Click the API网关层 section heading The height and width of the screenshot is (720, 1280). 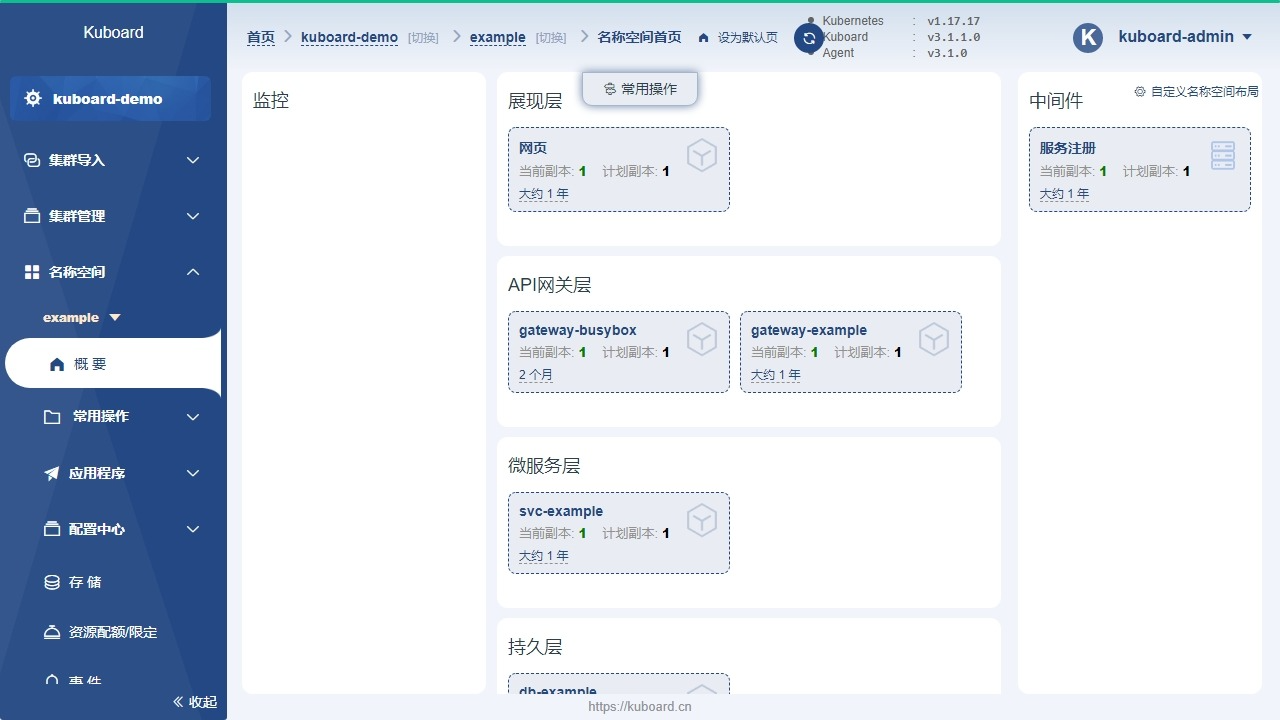[x=550, y=285]
